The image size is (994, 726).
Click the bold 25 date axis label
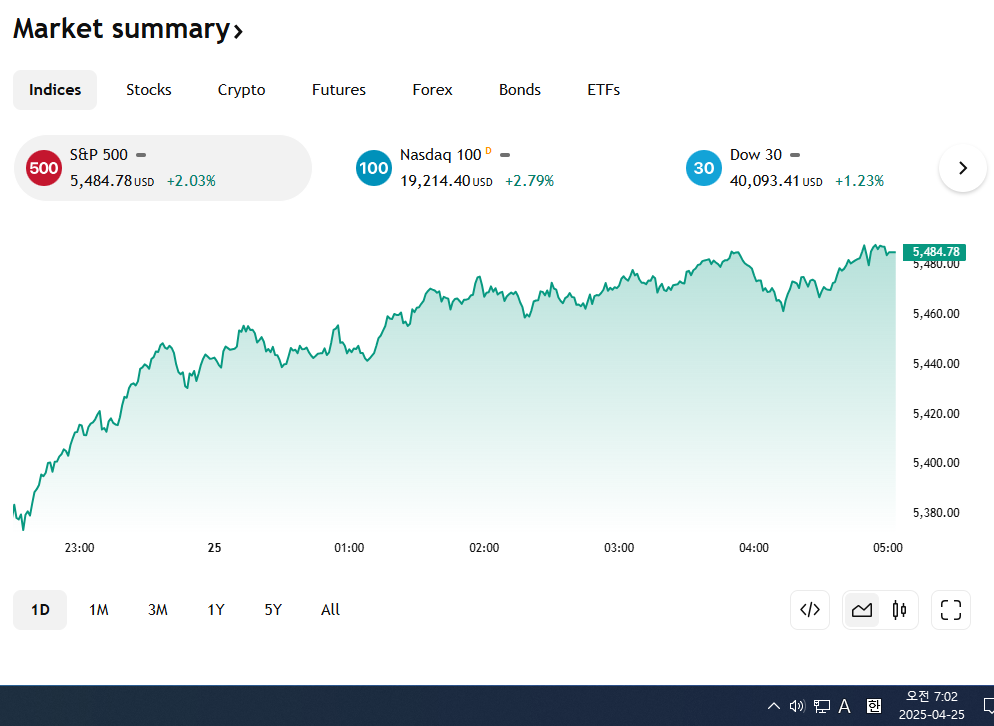[x=214, y=548]
